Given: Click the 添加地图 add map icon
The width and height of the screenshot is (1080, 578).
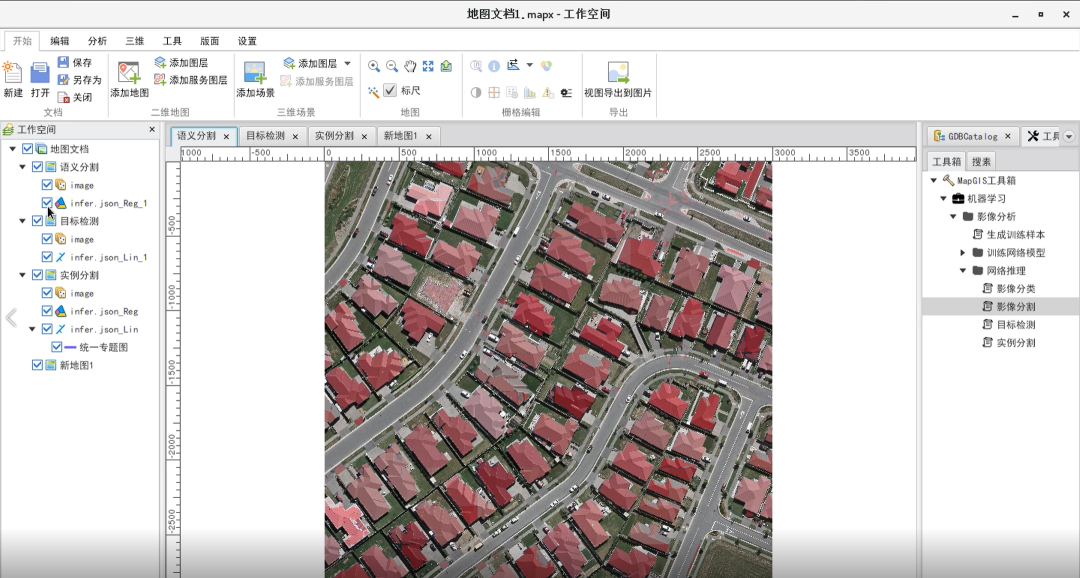Looking at the screenshot, I should 129,72.
